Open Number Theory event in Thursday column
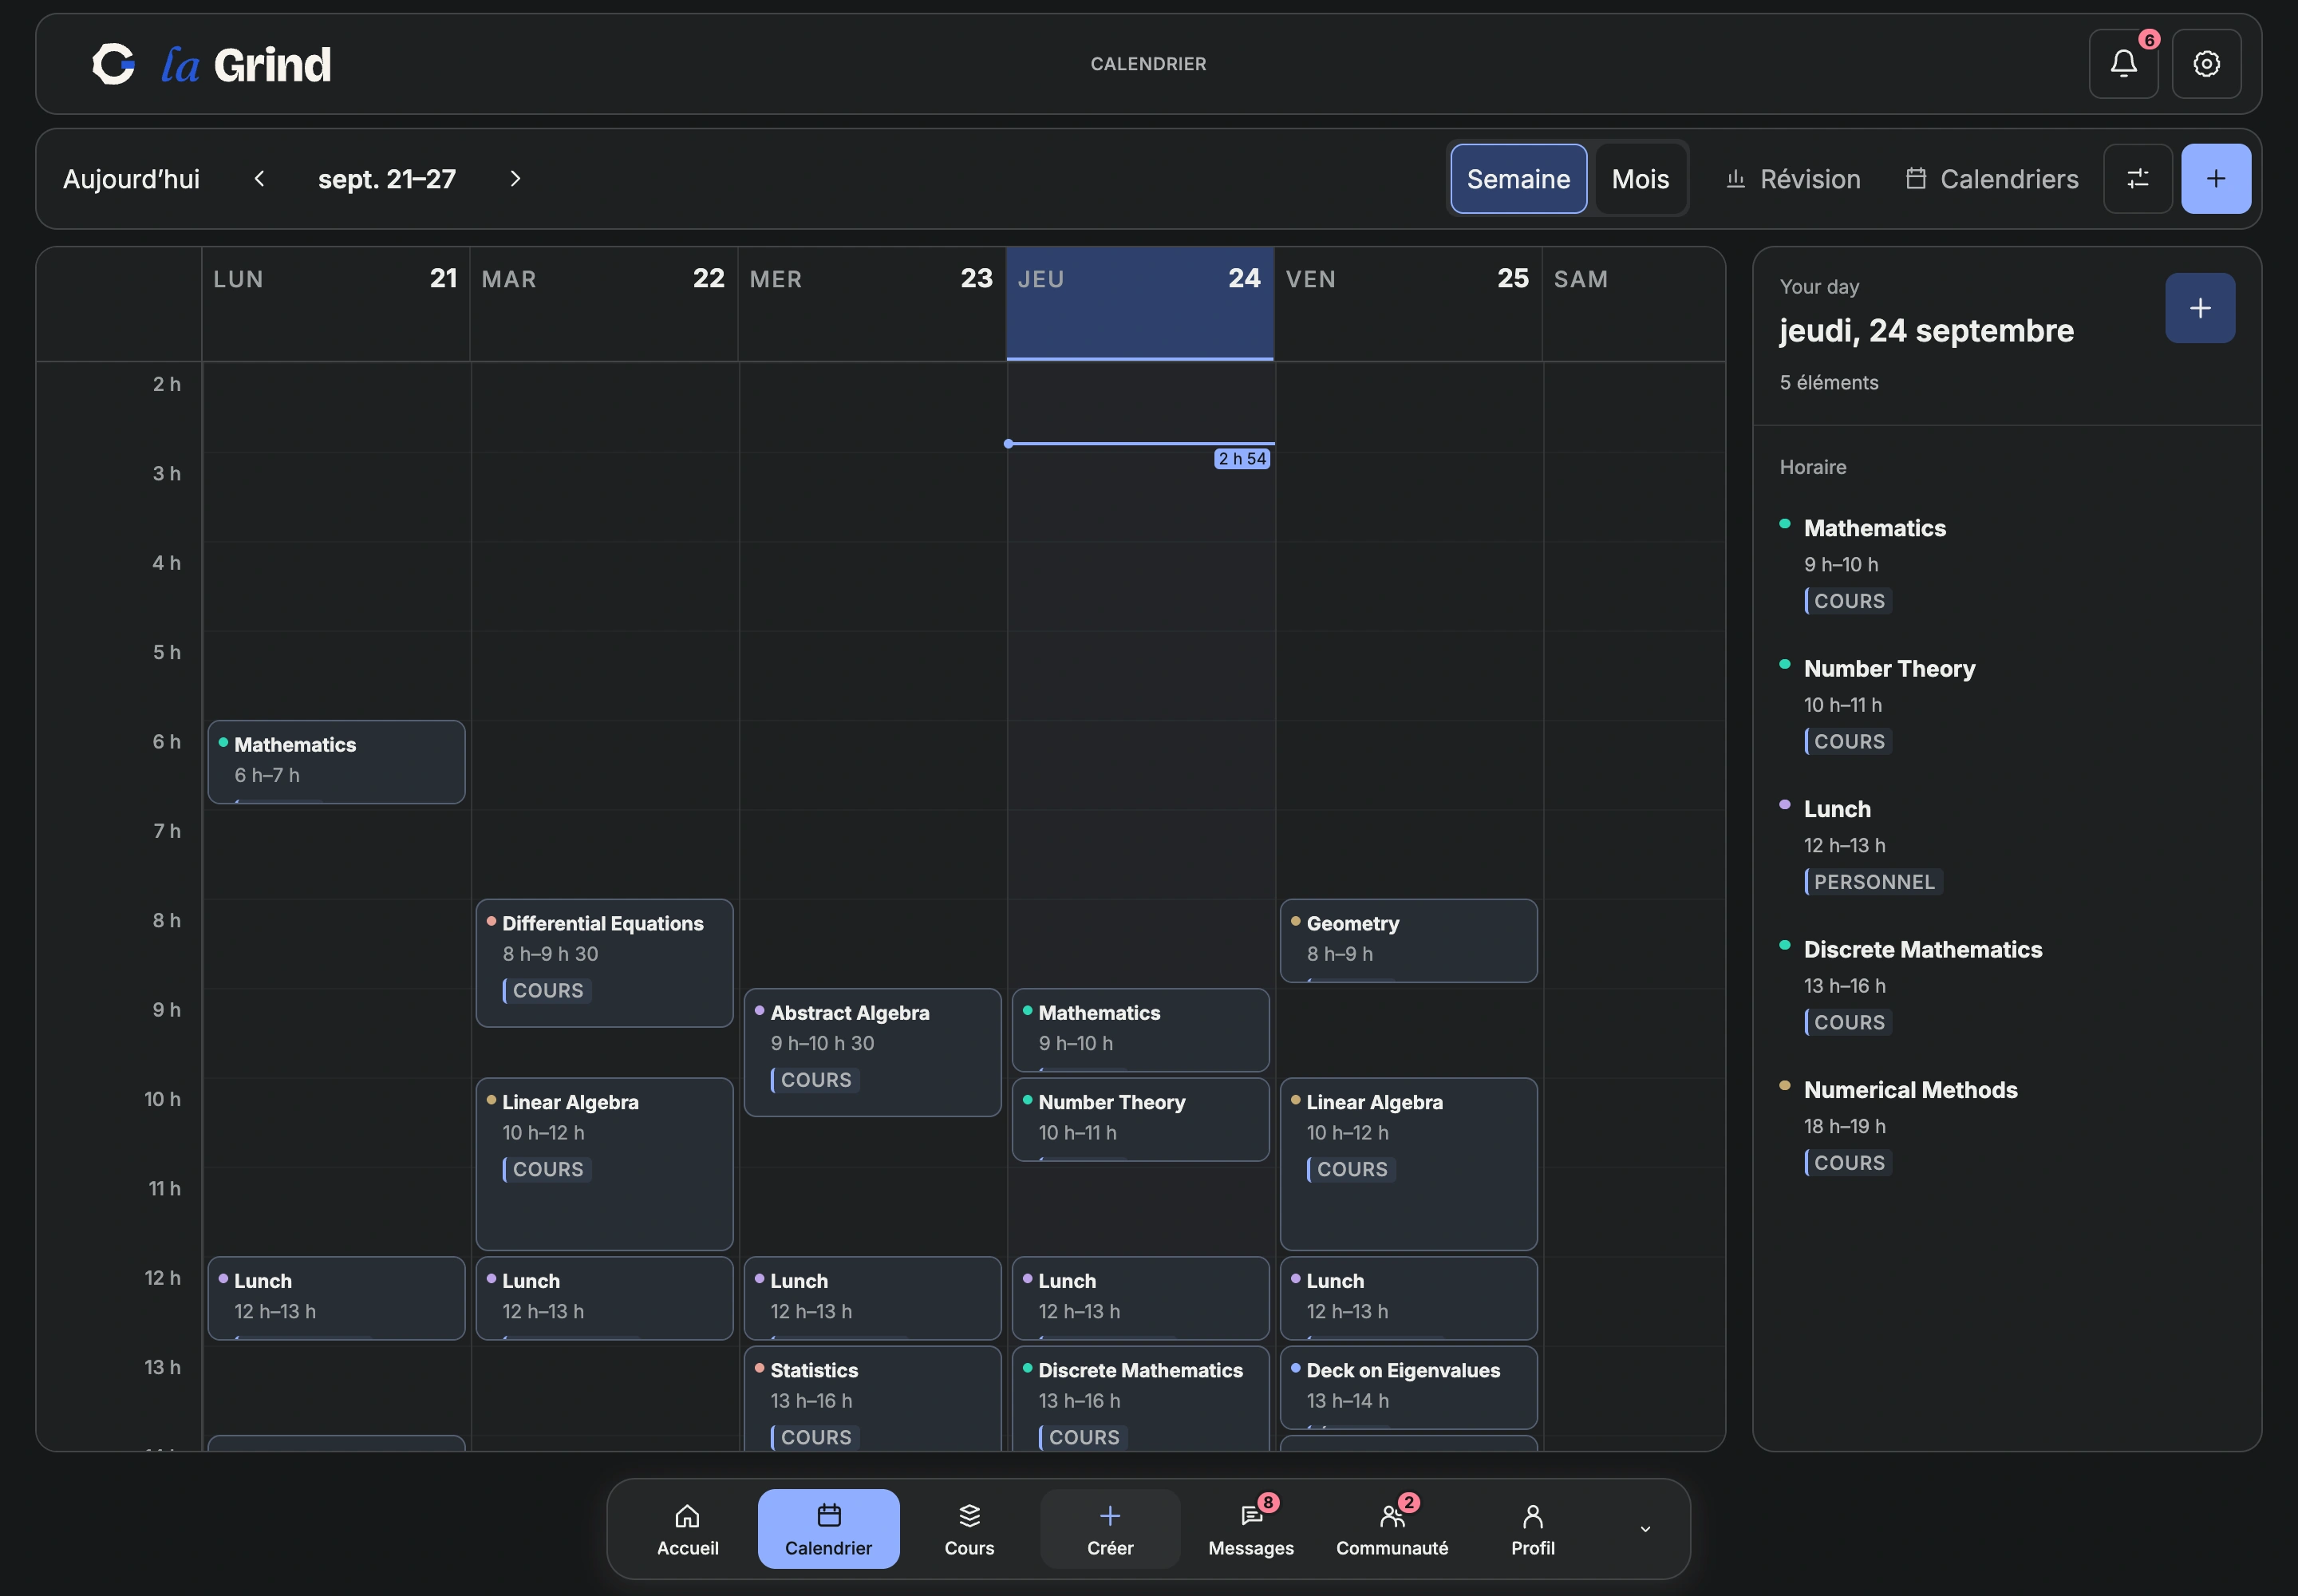Screen dimensions: 2298x1596 (1140, 1119)
